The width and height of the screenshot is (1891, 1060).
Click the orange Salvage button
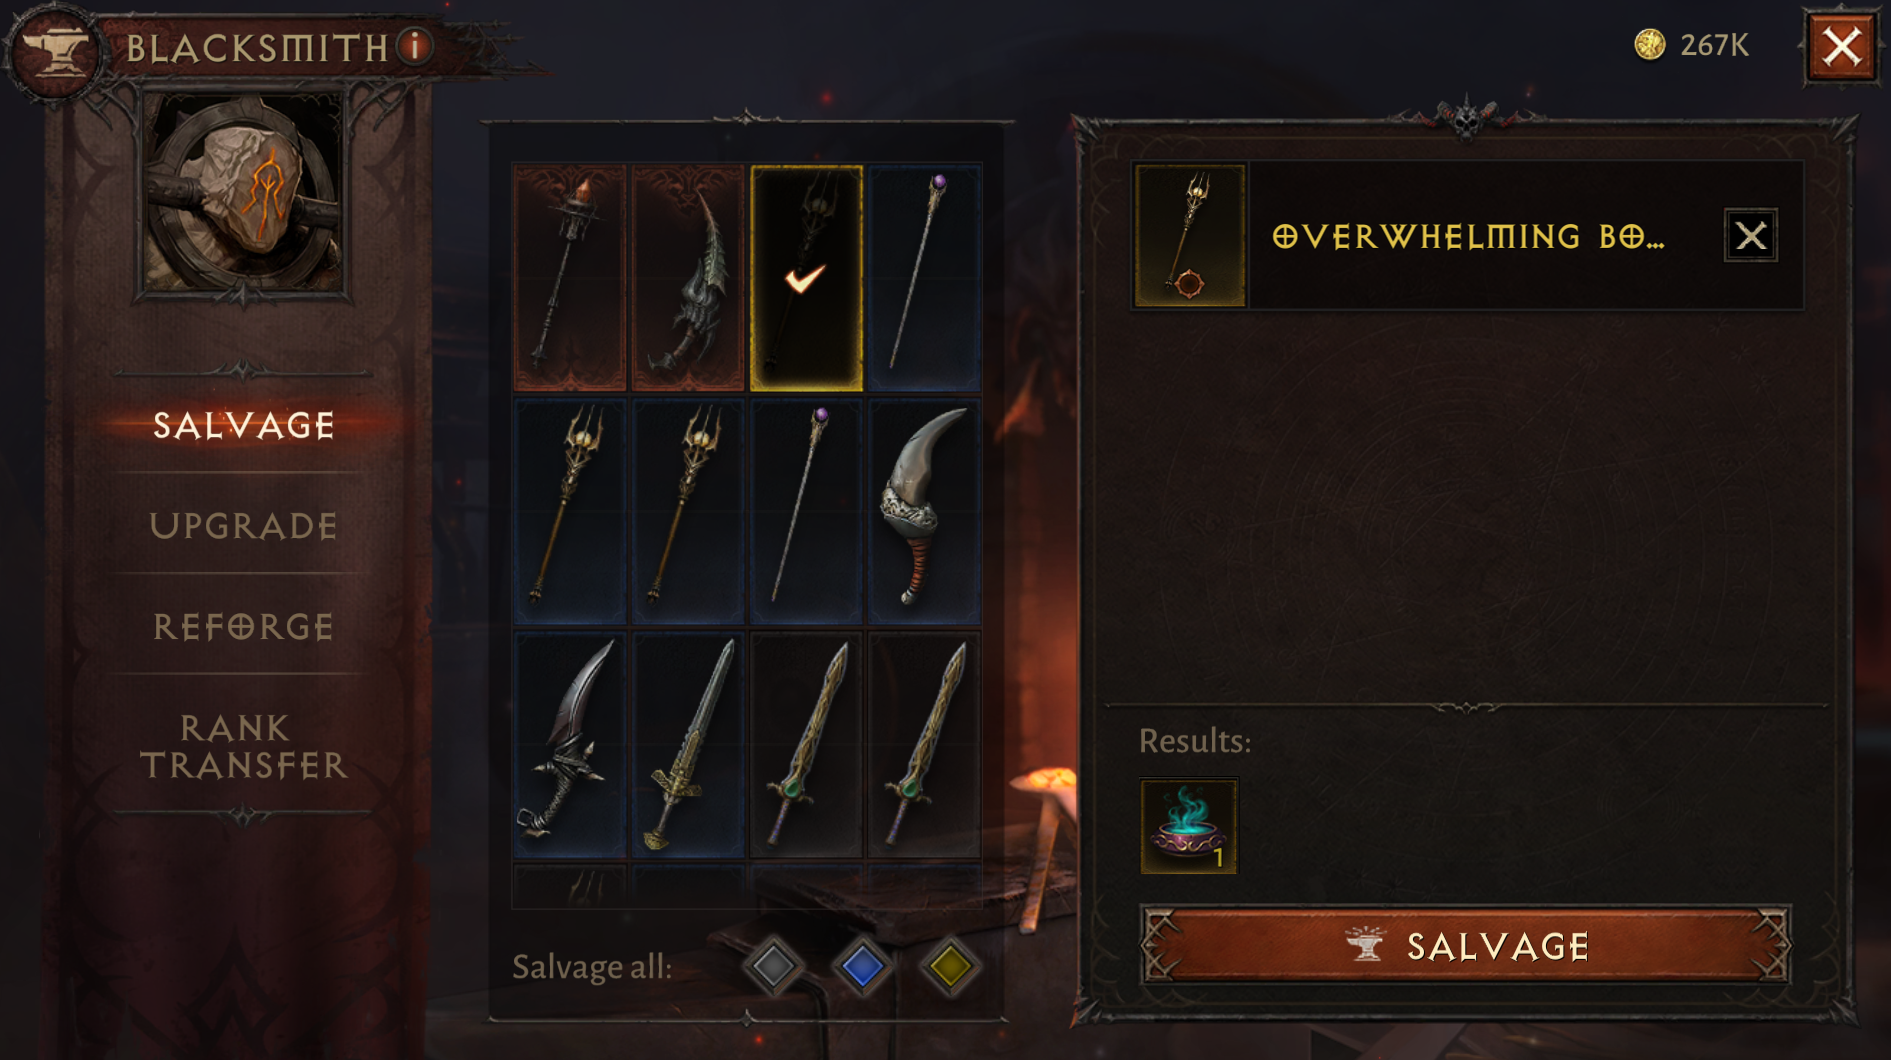click(x=1466, y=945)
